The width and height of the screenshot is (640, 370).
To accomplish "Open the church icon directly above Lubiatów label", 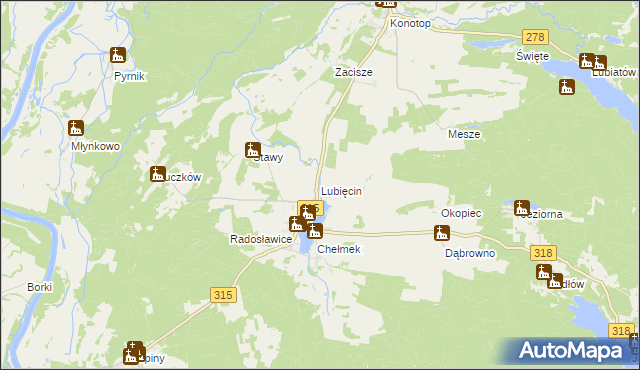I will pyautogui.click(x=599, y=63).
